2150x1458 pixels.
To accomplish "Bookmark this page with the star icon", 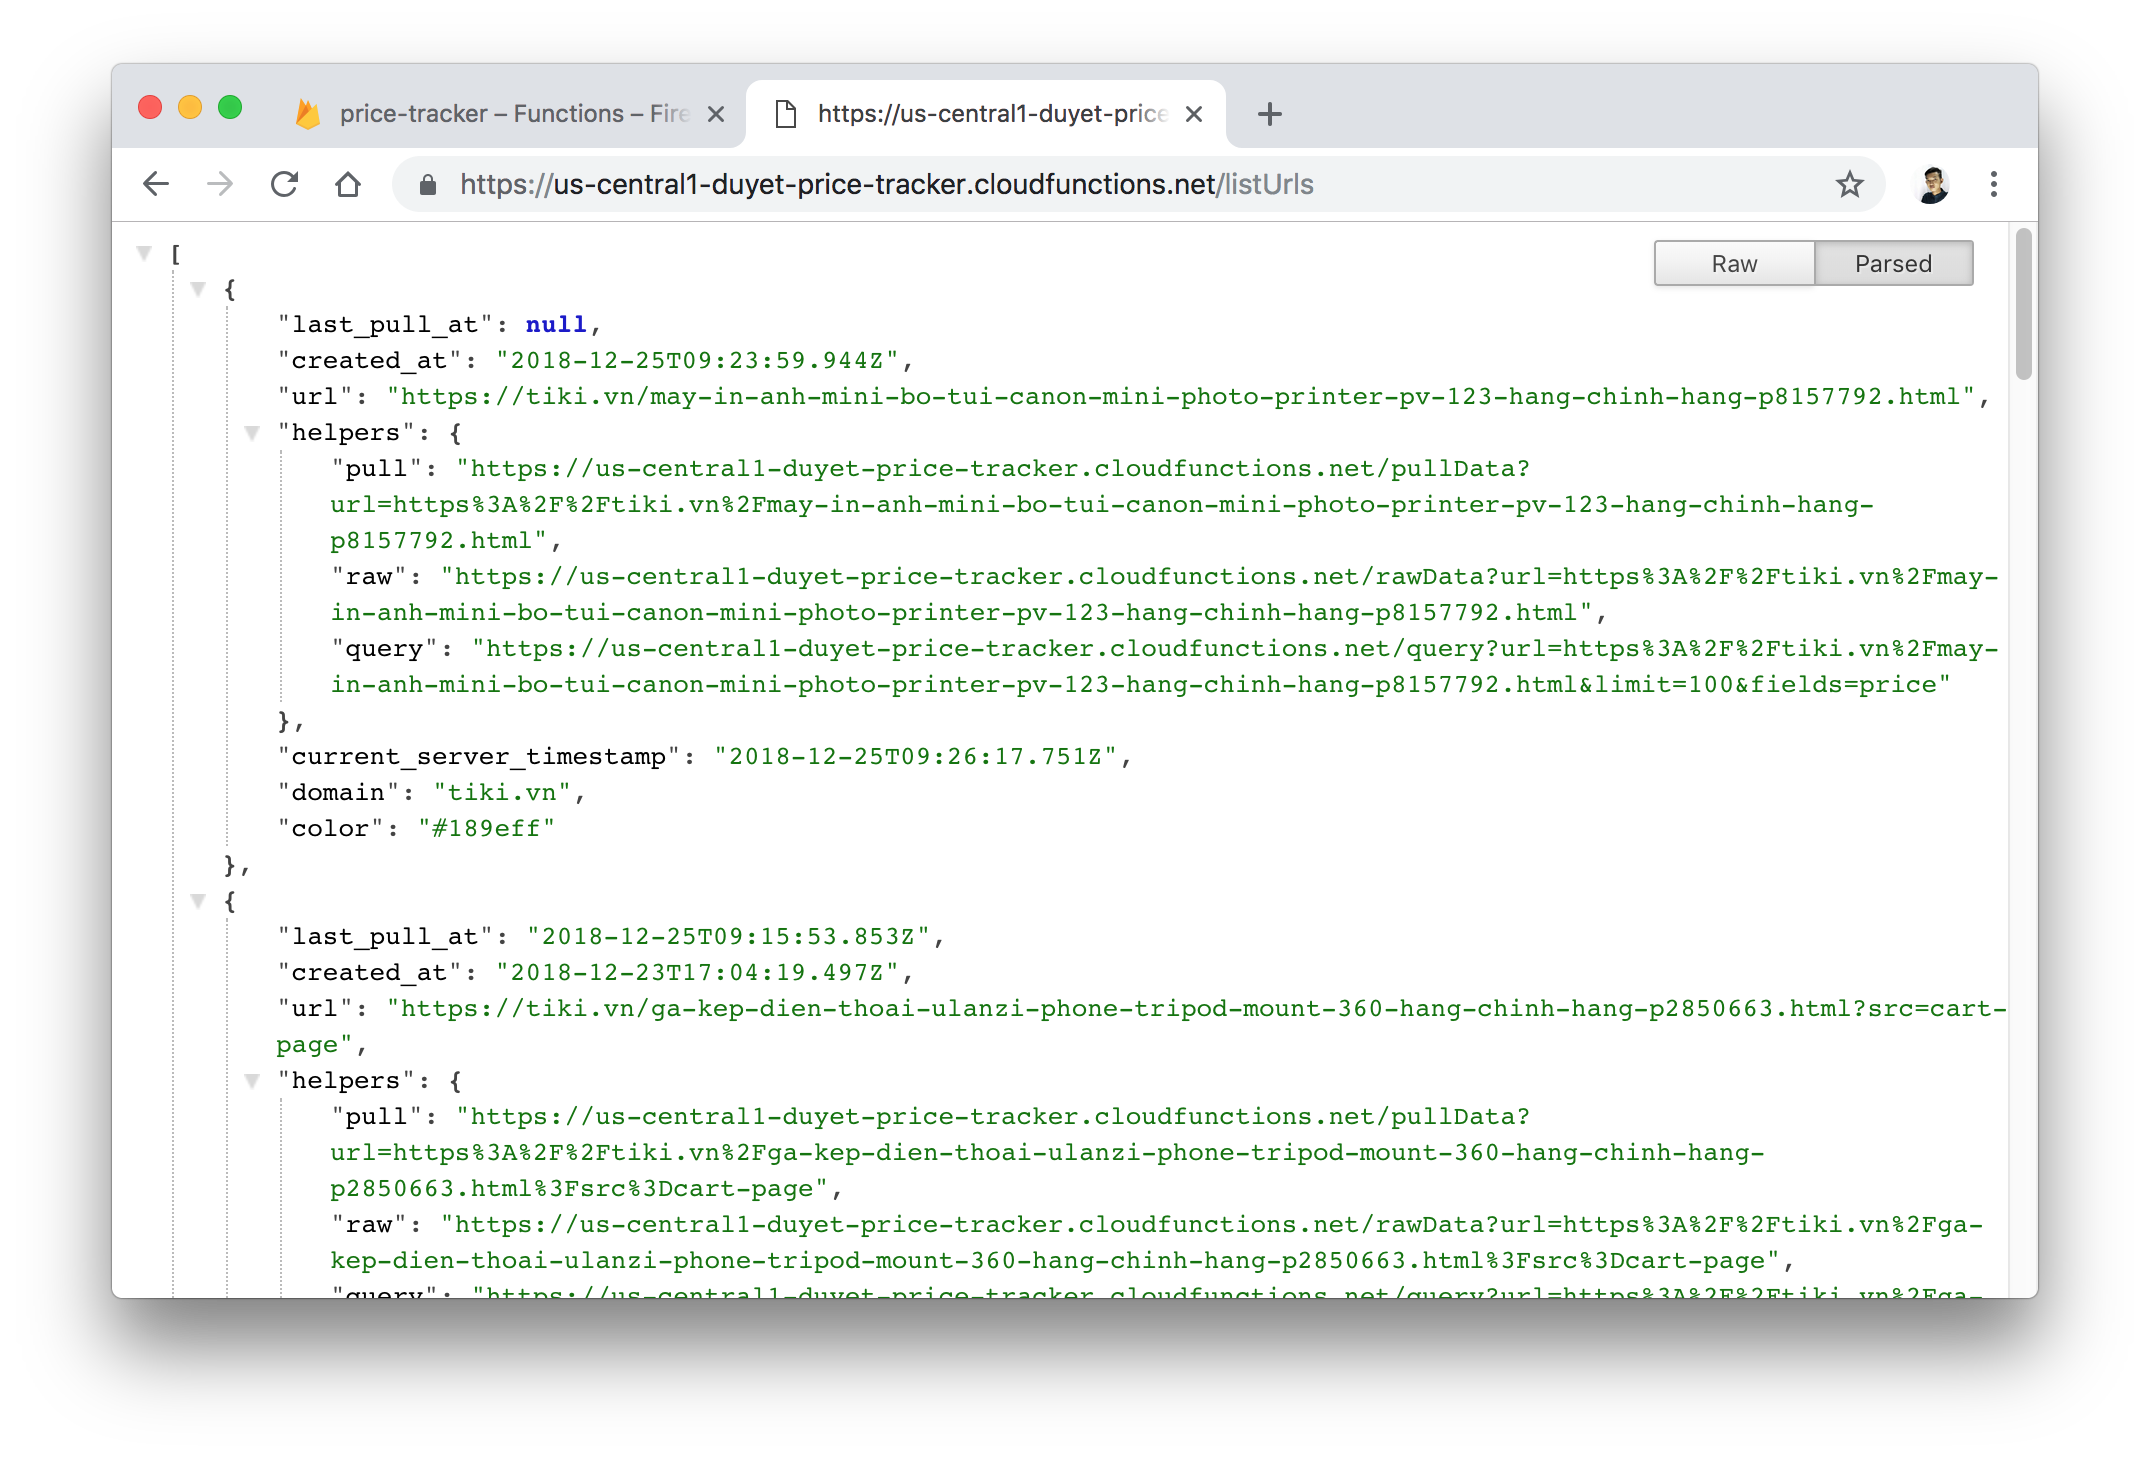I will (x=1849, y=184).
